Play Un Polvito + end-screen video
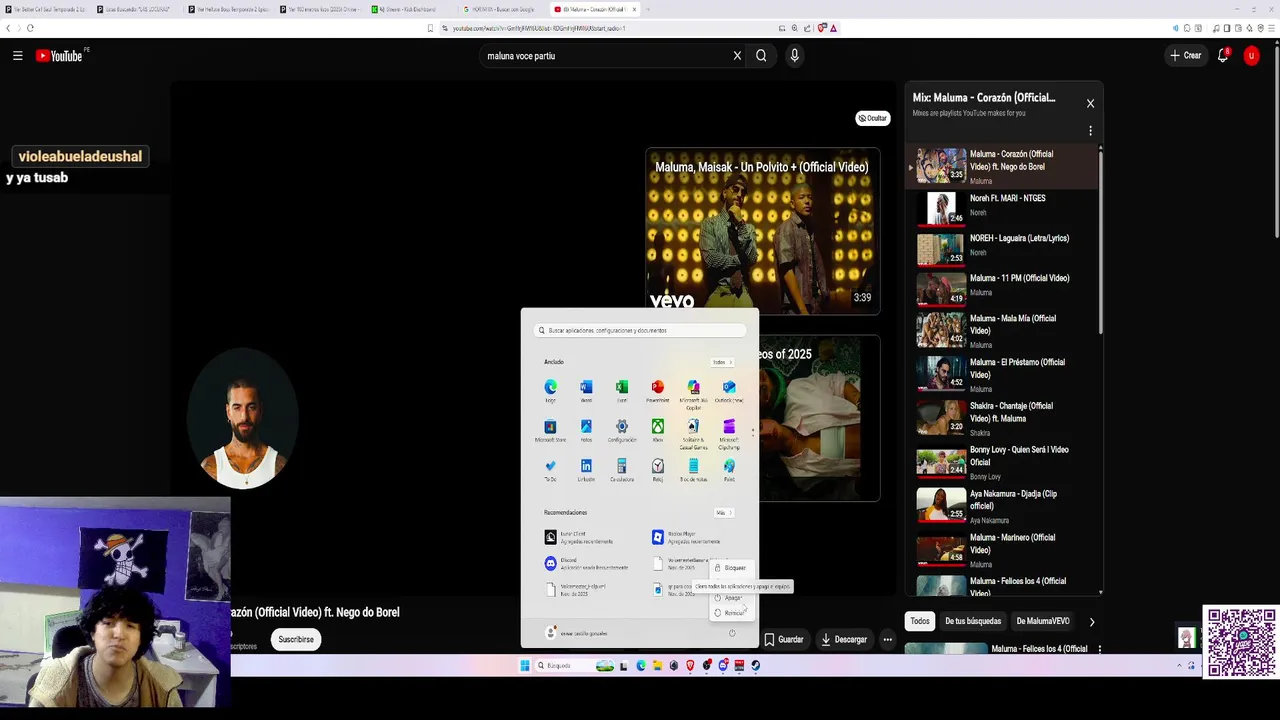Screen dimensions: 1280x720 pos(762,231)
